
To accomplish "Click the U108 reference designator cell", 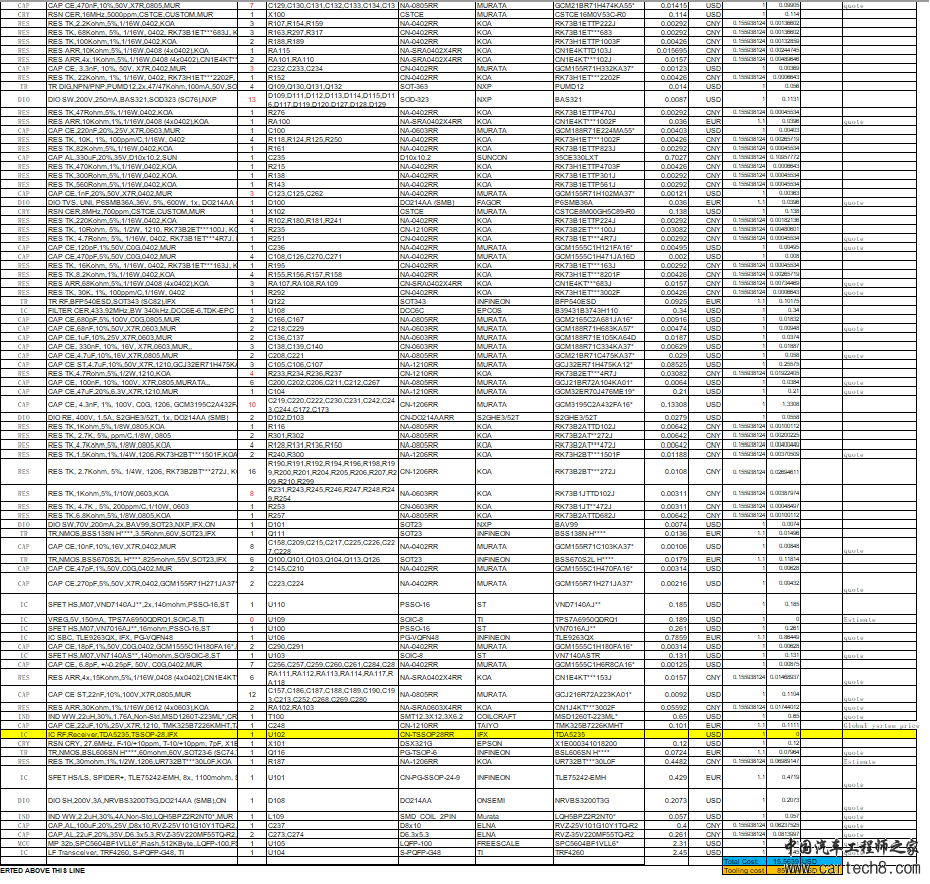I will click(x=332, y=310).
